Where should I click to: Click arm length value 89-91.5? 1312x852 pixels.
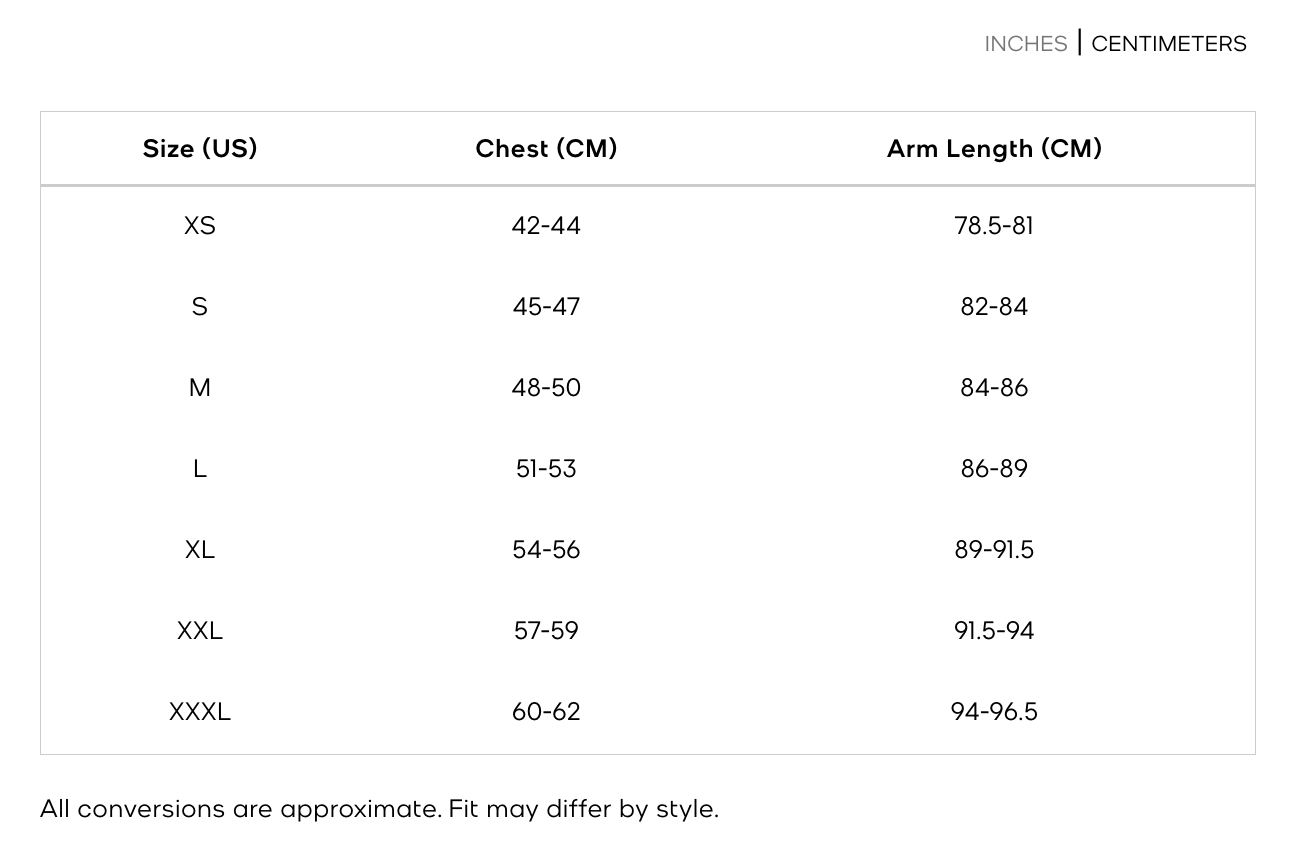[994, 550]
